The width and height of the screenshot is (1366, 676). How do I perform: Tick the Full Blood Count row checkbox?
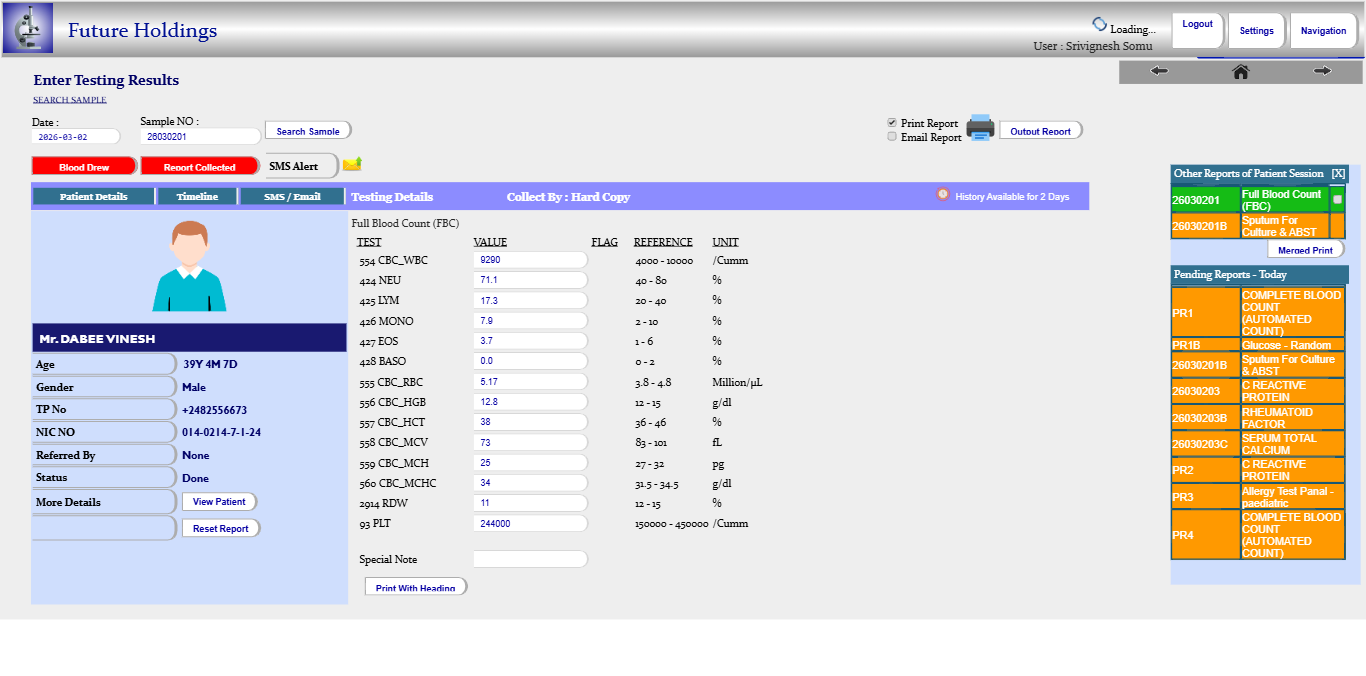1337,200
